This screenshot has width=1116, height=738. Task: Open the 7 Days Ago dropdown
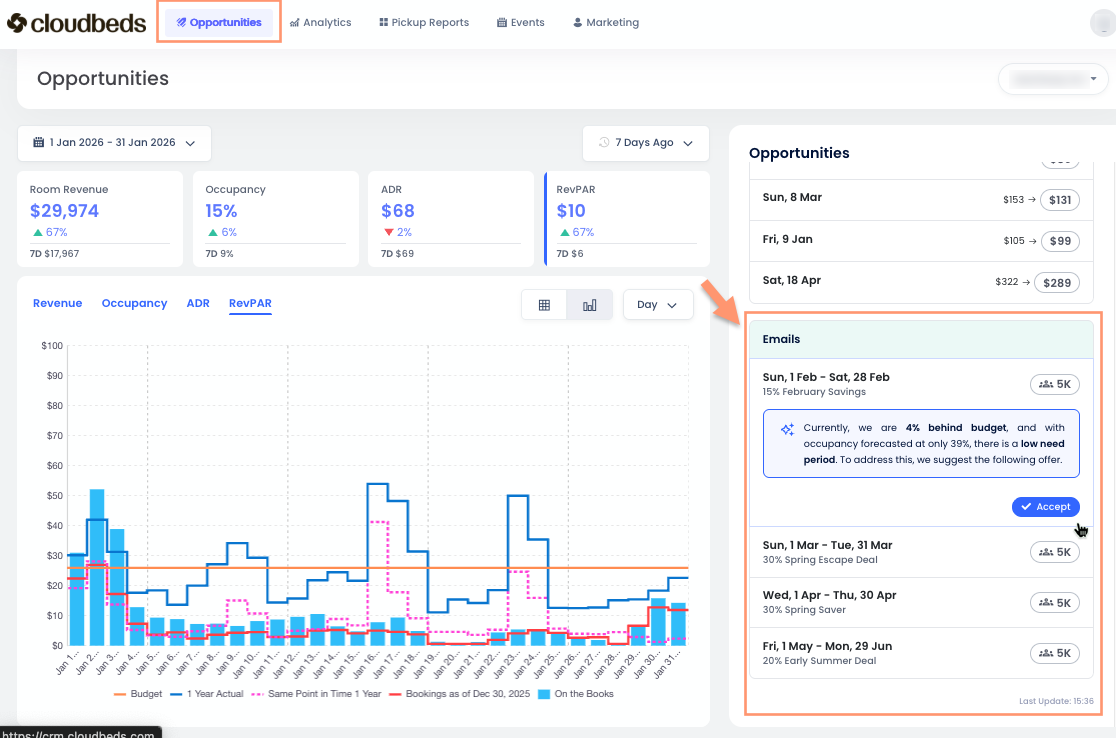click(x=646, y=143)
